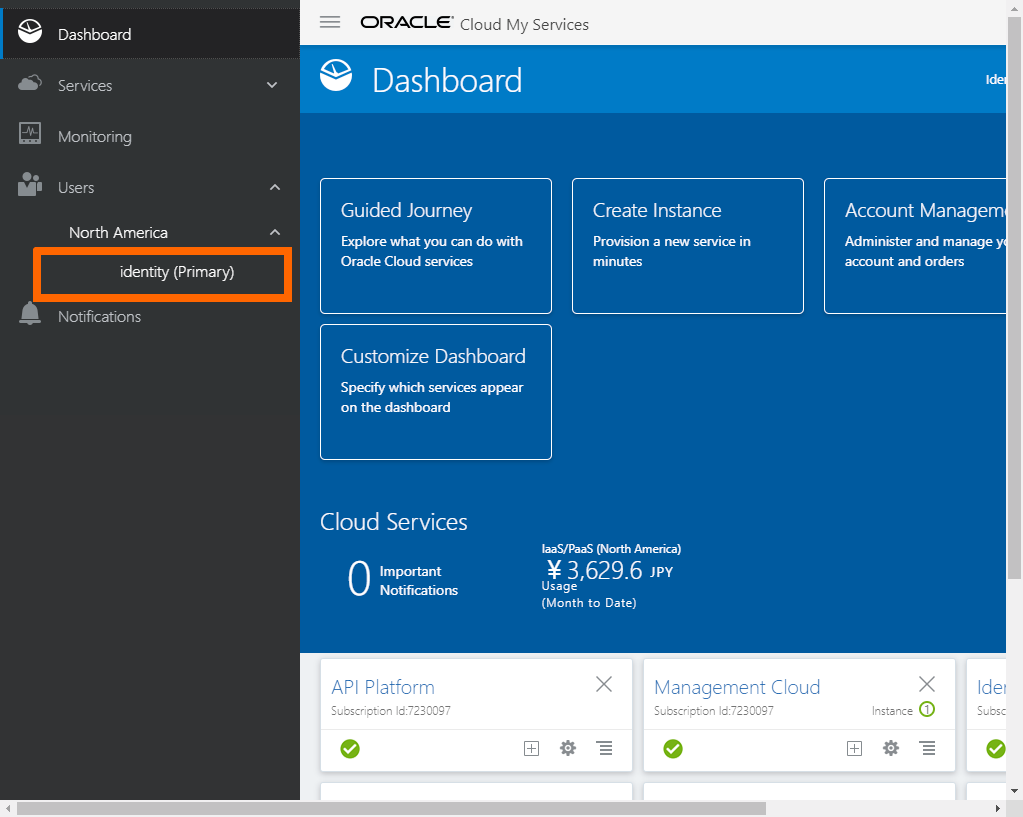Screen dimensions: 1023x817
Task: Click Management Cloud instance count badge
Action: coord(927,709)
